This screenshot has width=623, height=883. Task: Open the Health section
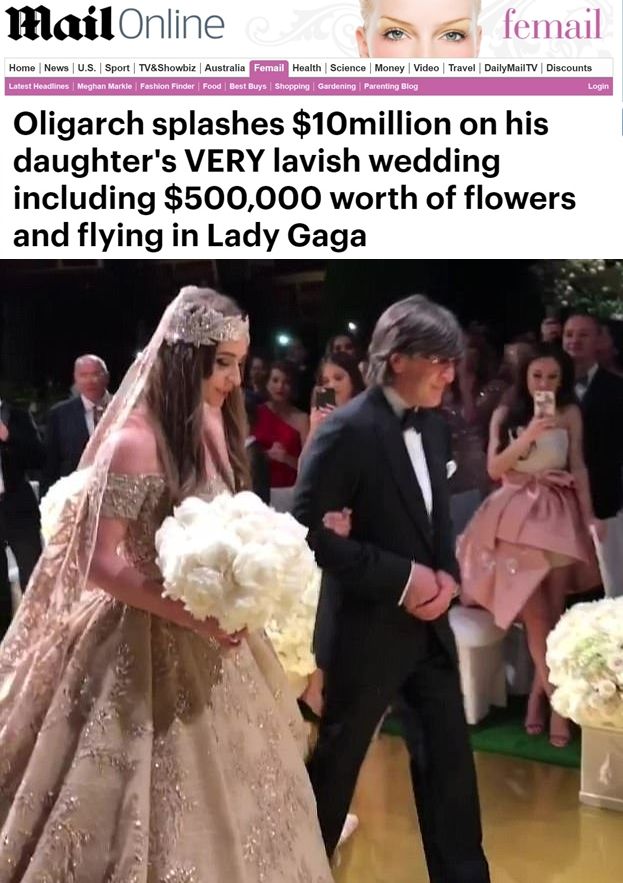[306, 68]
